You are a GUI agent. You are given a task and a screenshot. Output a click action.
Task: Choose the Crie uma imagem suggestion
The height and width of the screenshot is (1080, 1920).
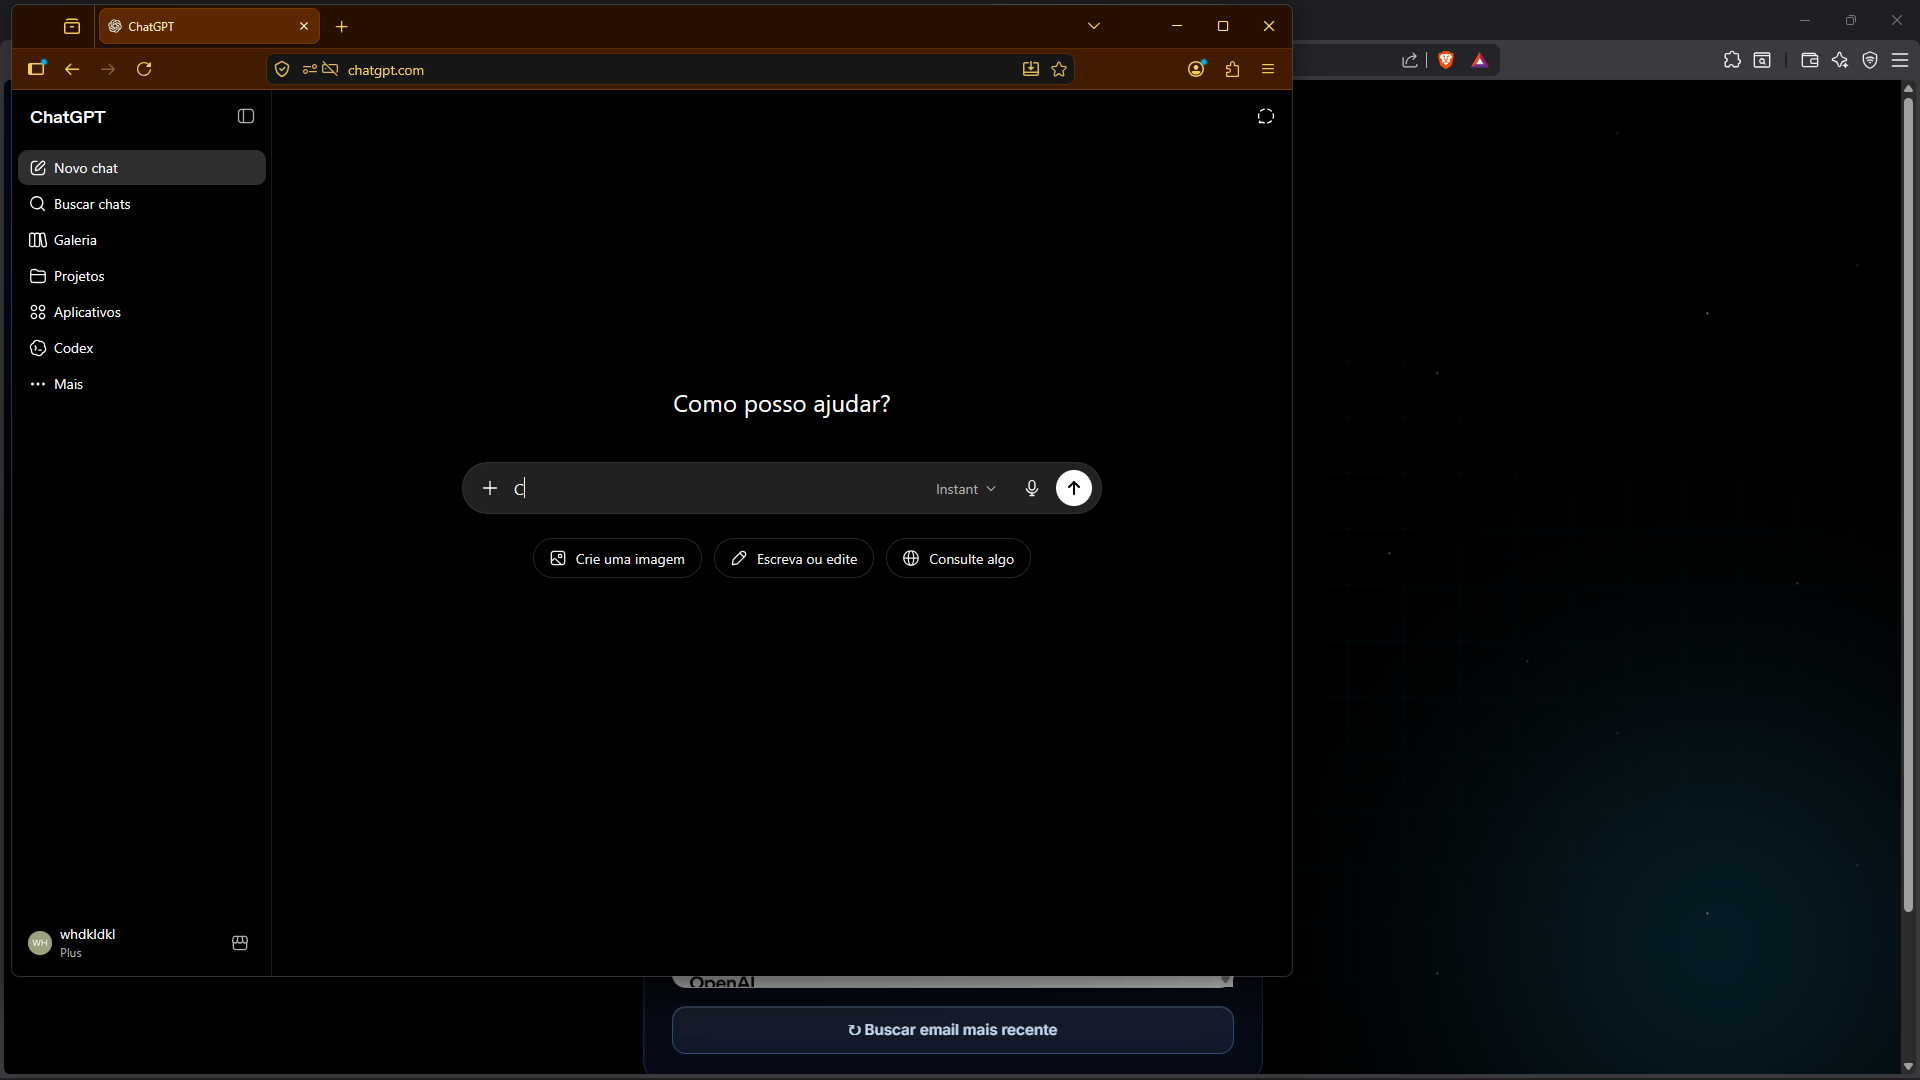click(x=617, y=559)
